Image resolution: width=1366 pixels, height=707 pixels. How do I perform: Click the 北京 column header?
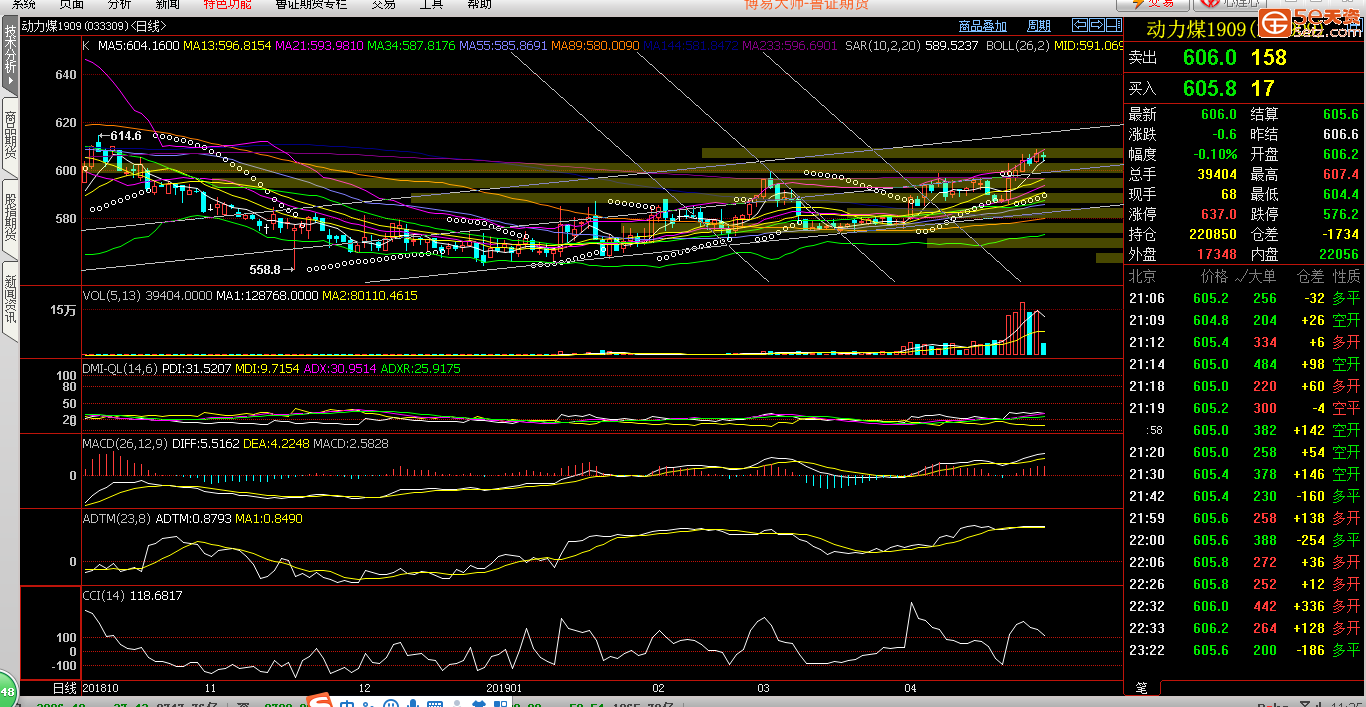pos(1142,276)
